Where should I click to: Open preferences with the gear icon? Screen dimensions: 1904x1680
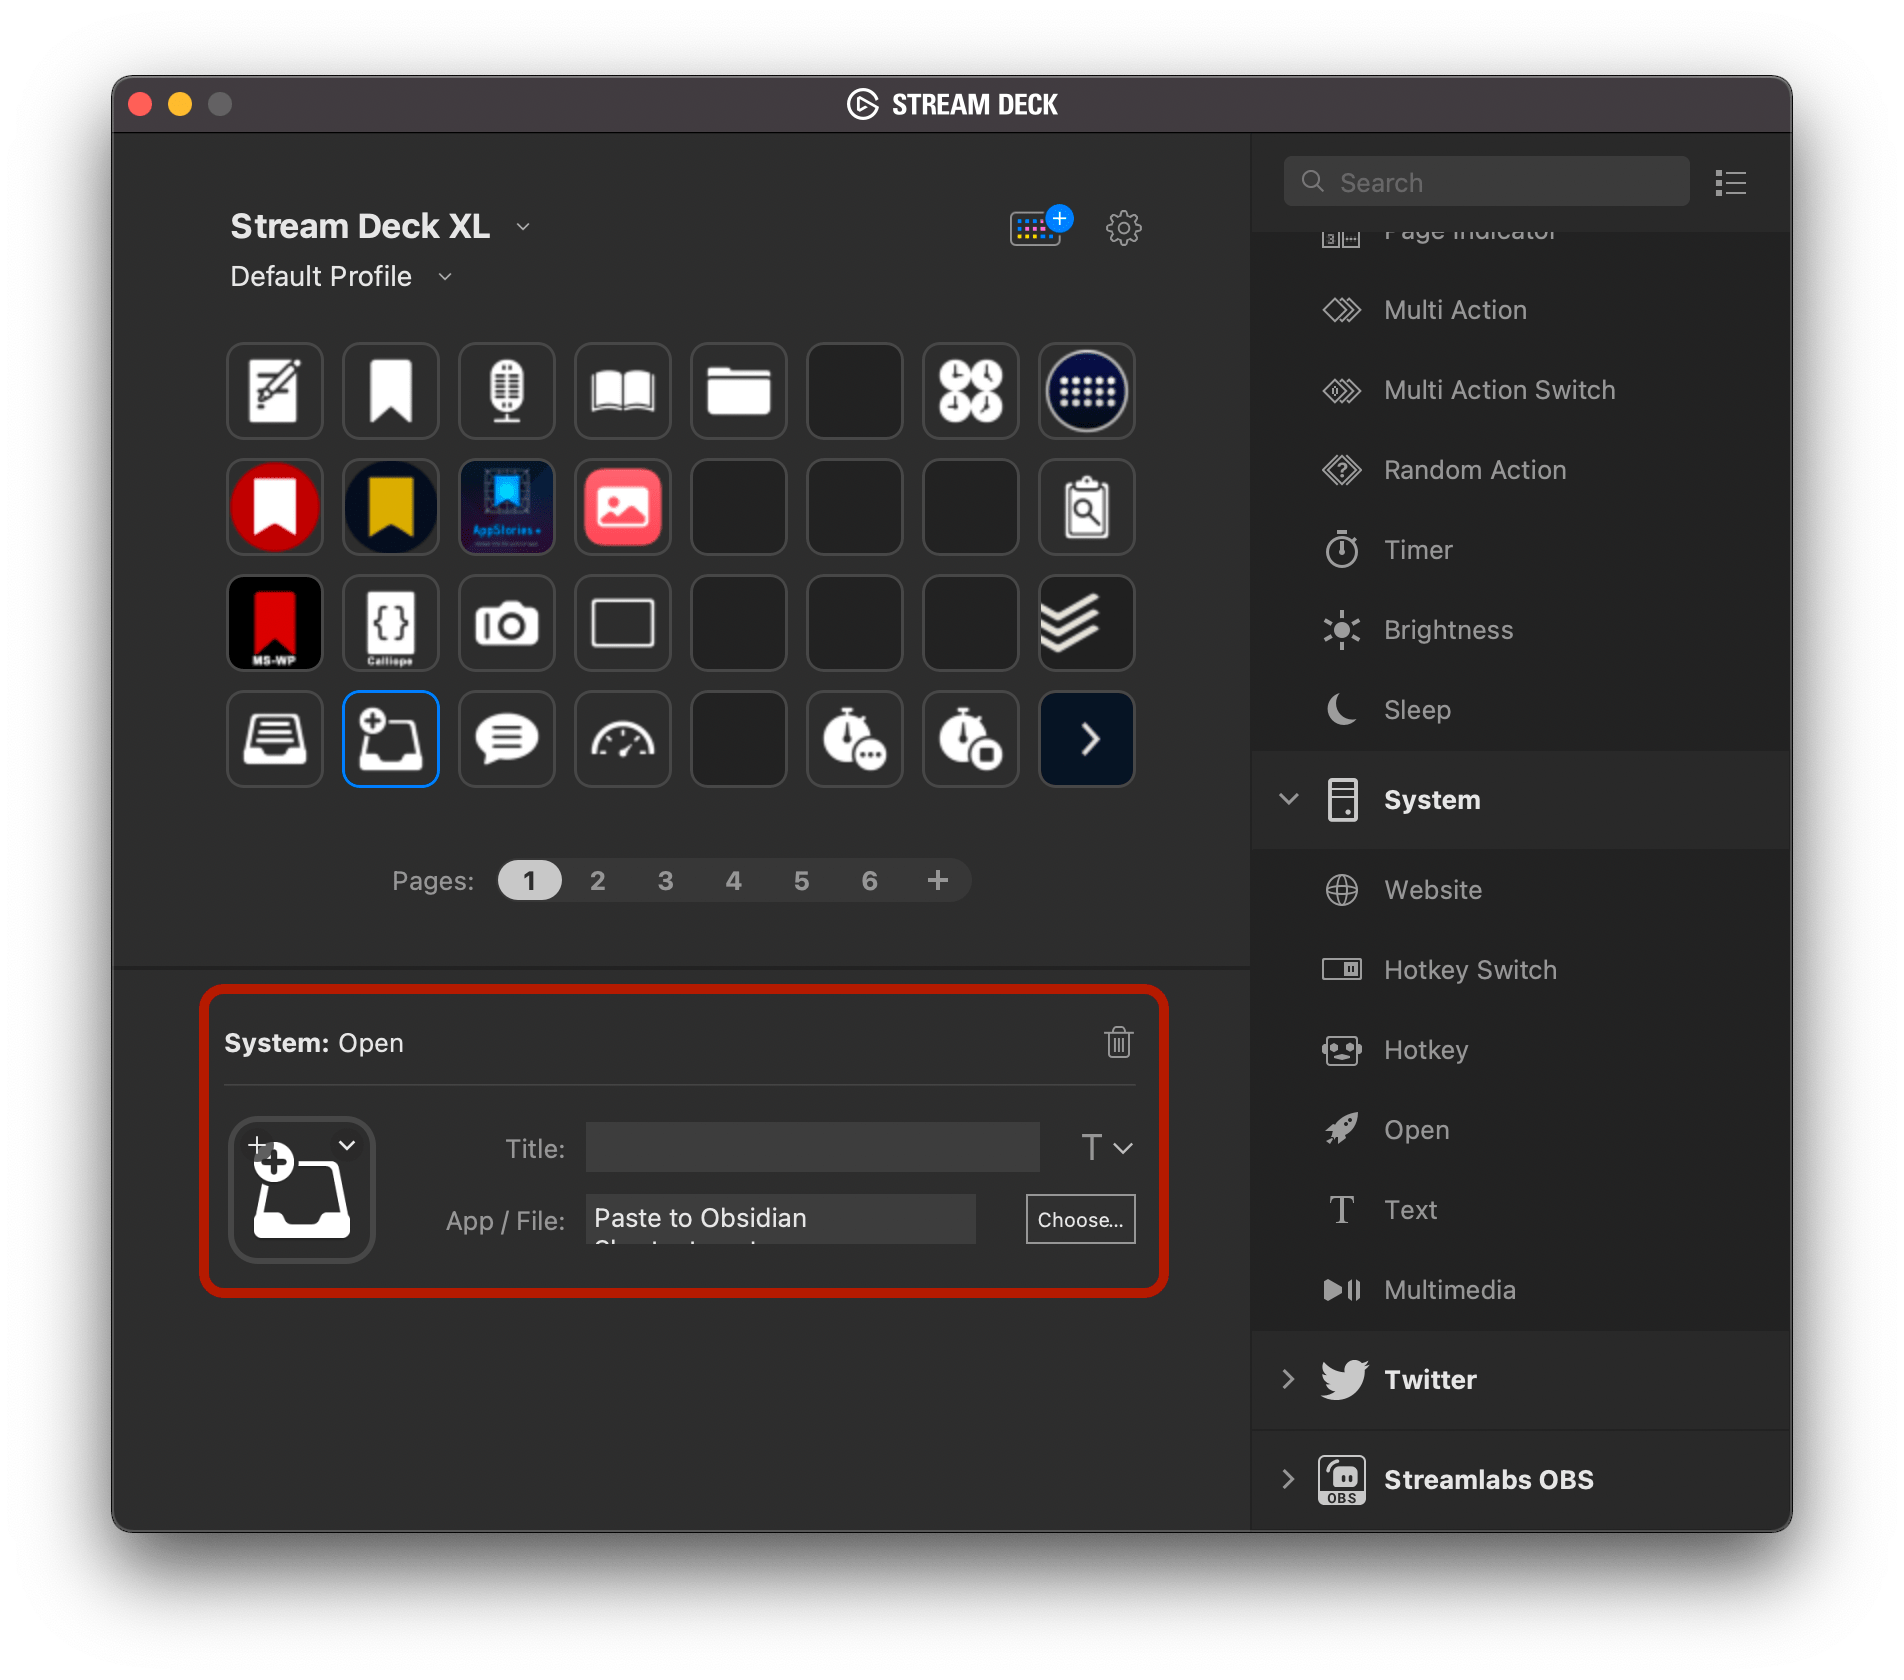[x=1123, y=228]
